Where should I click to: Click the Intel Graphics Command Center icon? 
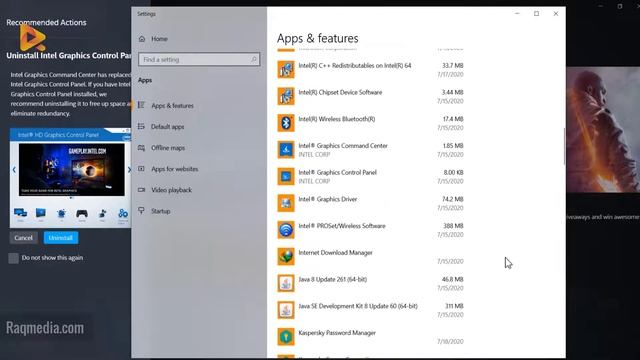tap(286, 150)
